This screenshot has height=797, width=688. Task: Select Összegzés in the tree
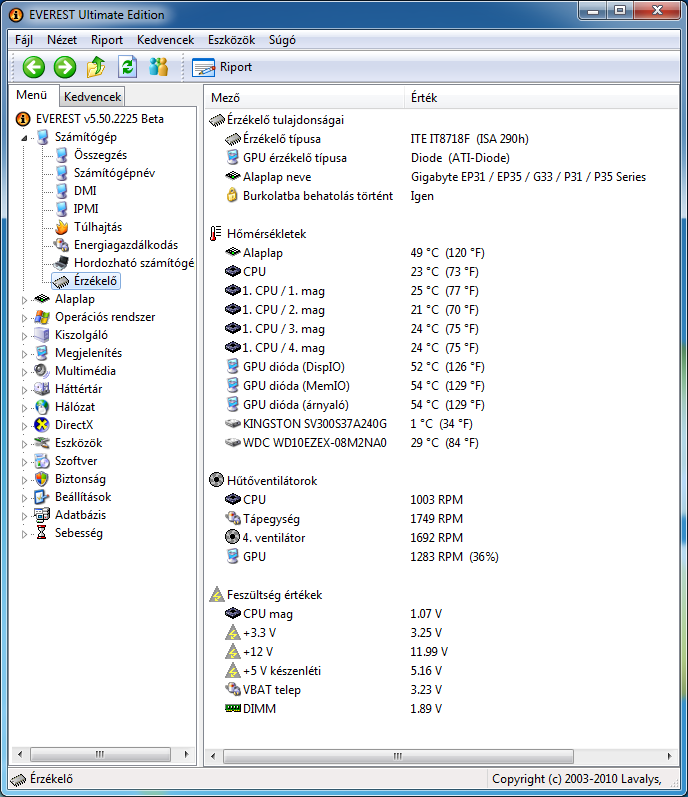click(x=100, y=155)
